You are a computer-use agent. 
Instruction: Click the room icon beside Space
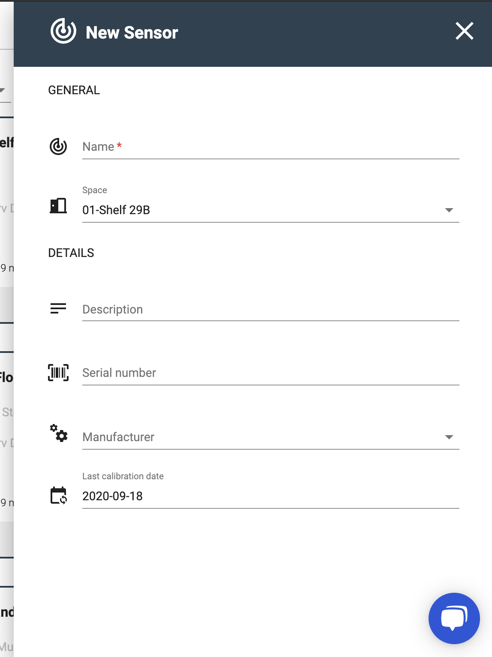click(58, 206)
